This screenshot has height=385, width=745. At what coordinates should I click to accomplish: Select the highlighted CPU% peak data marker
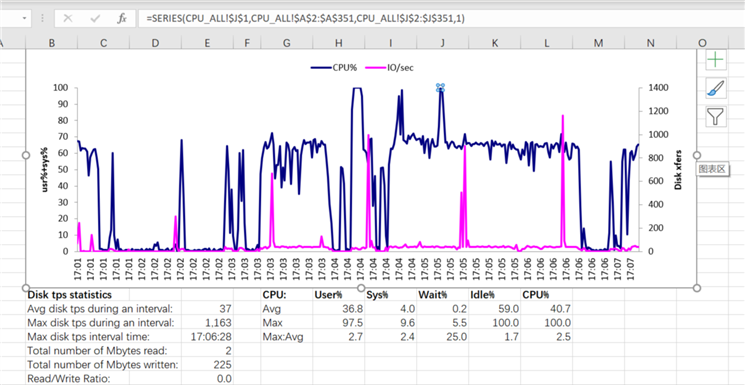point(440,87)
